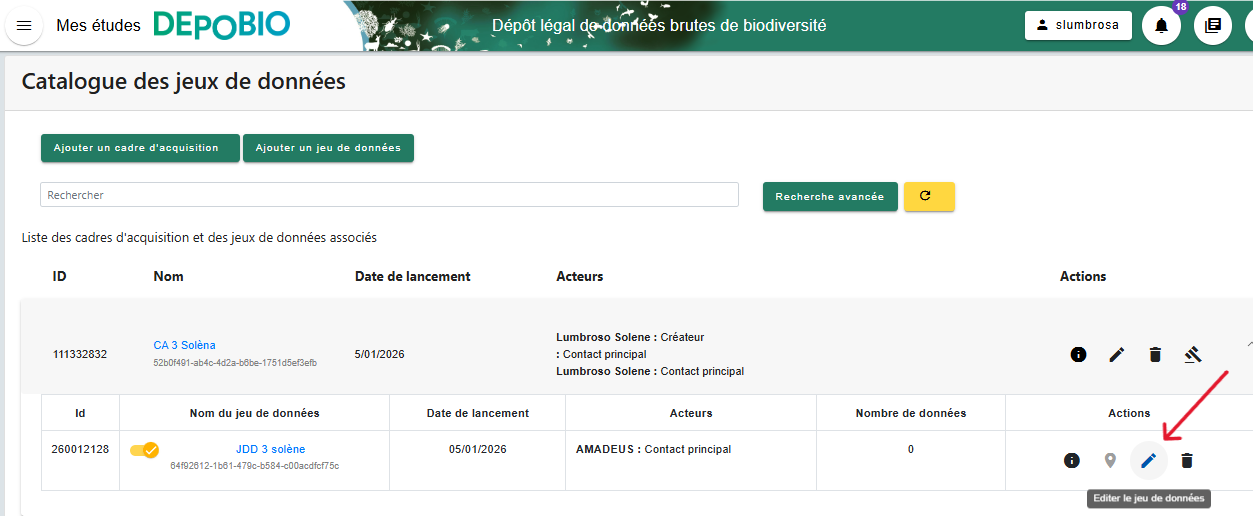Focus the Rechercher search field

click(389, 195)
